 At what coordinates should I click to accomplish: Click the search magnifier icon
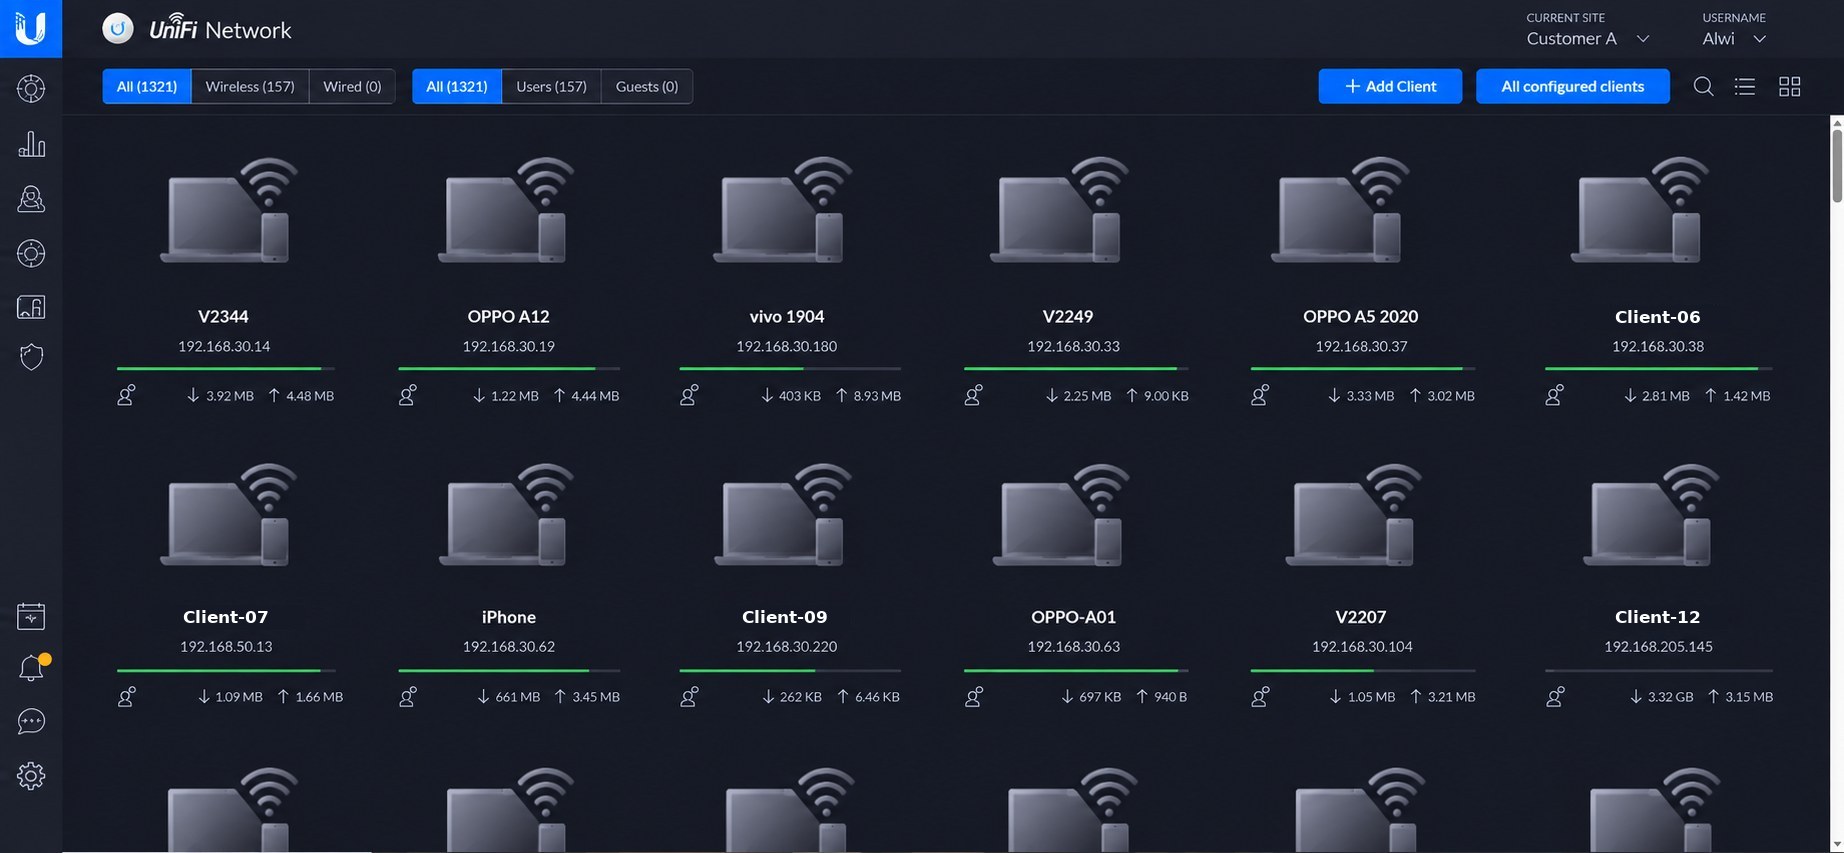pos(1703,87)
